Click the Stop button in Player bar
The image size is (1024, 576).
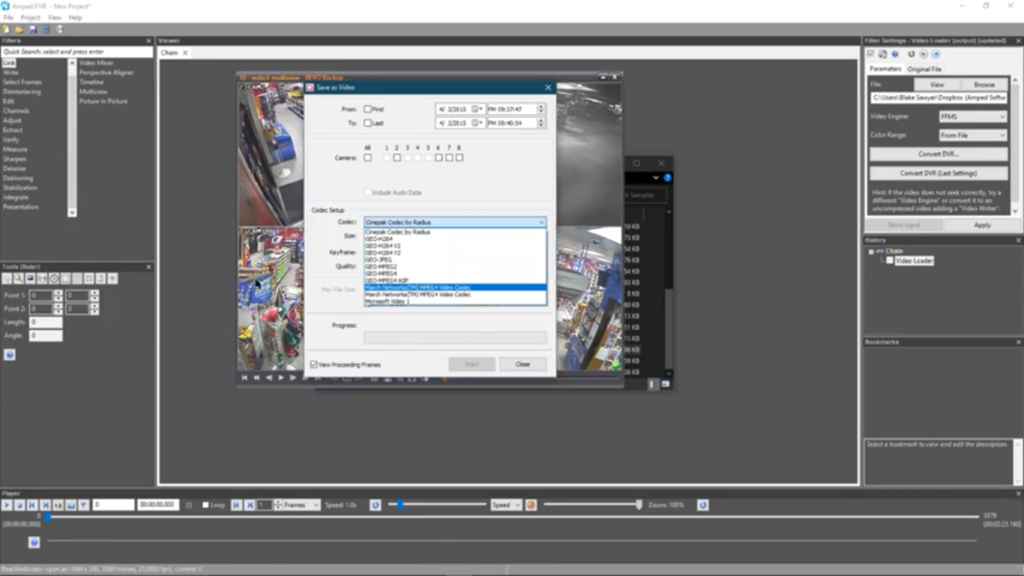[20, 505]
